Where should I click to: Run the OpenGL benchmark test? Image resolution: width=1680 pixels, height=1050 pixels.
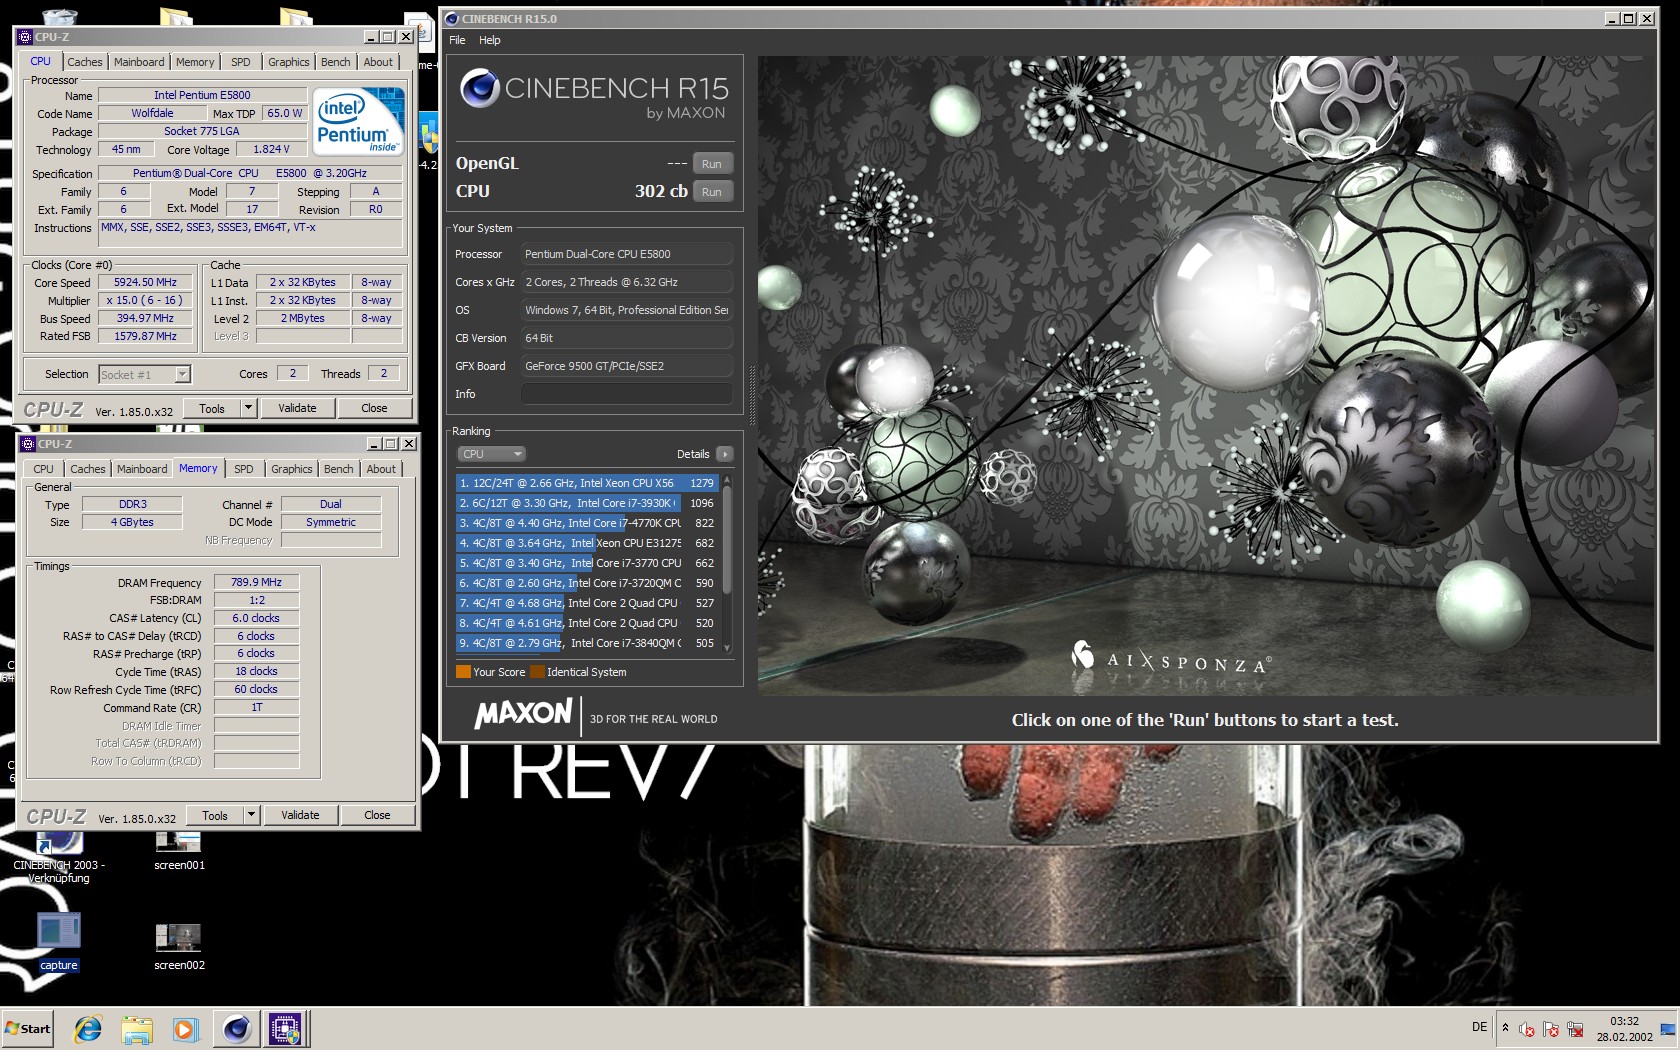[712, 164]
